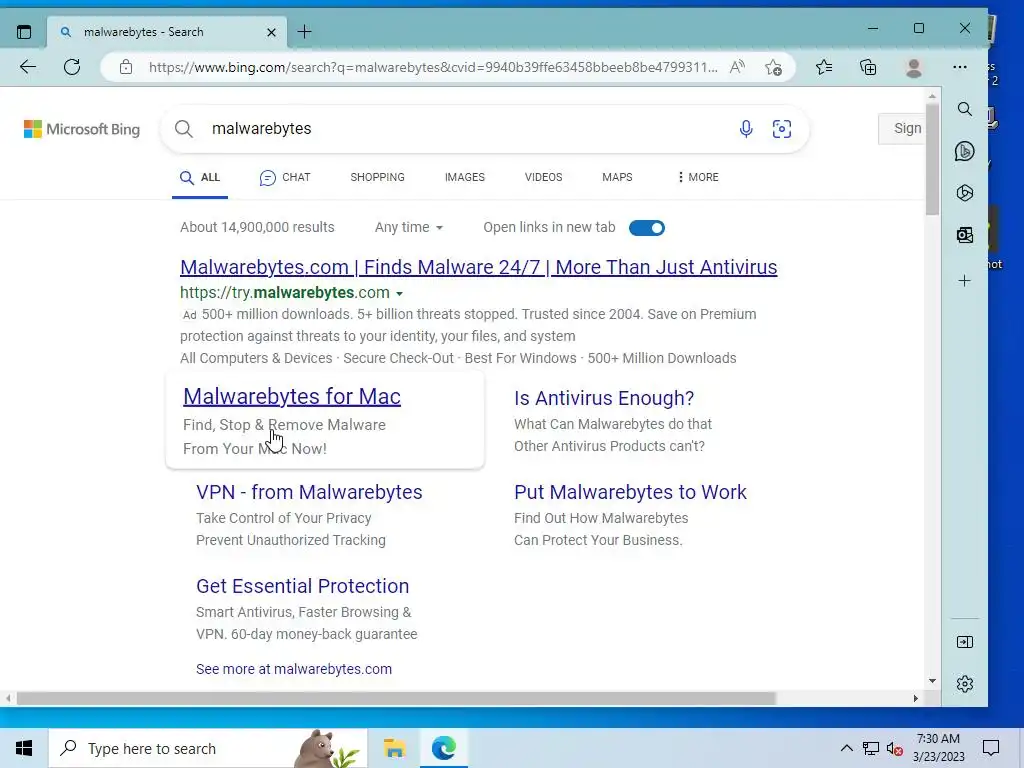Open Get Essential Protection link

pos(302,586)
